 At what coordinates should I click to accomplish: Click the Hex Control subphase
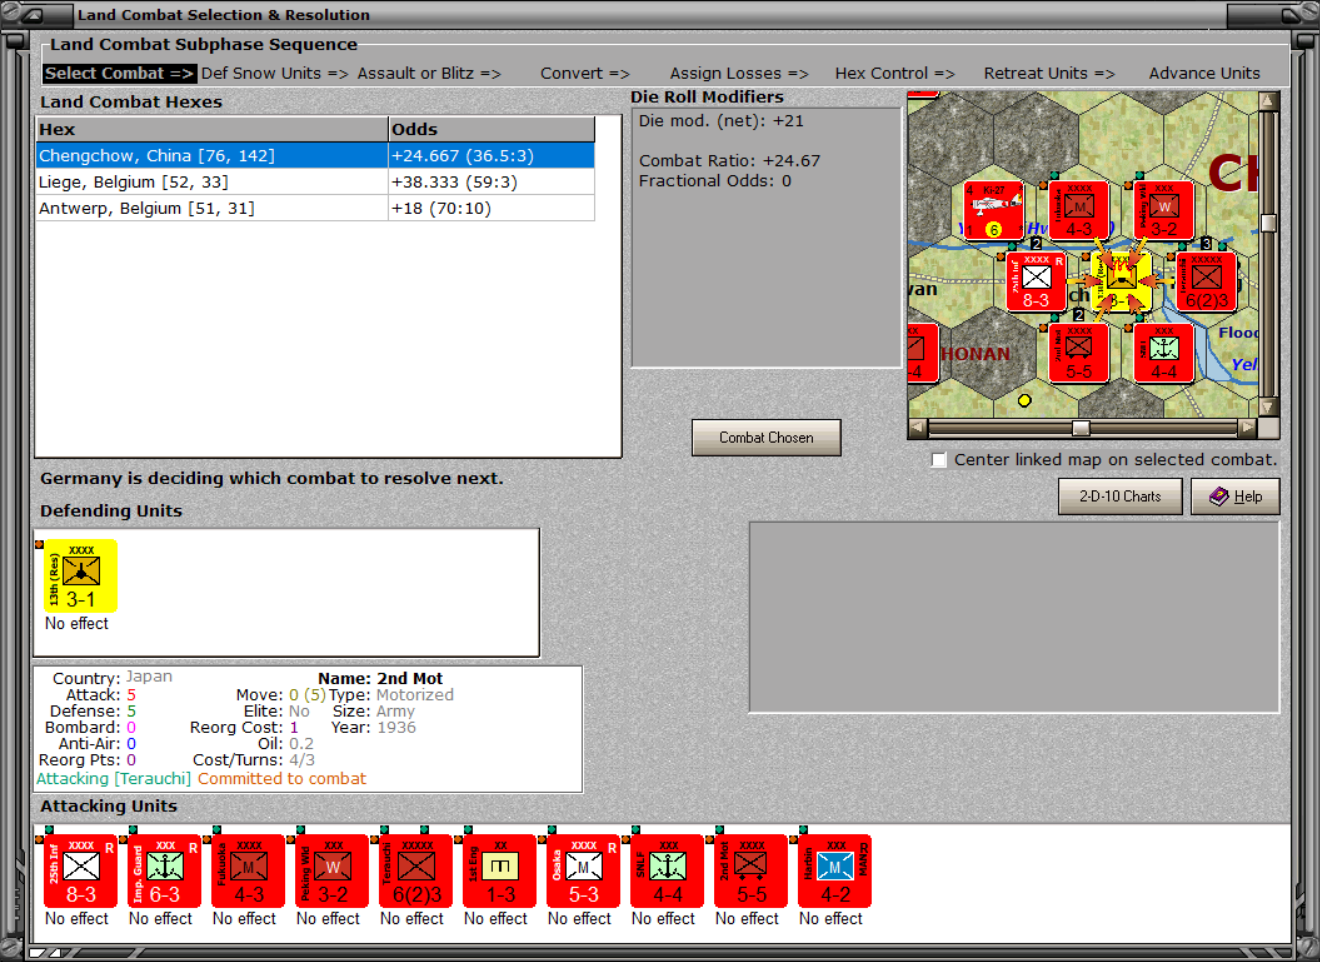(895, 73)
